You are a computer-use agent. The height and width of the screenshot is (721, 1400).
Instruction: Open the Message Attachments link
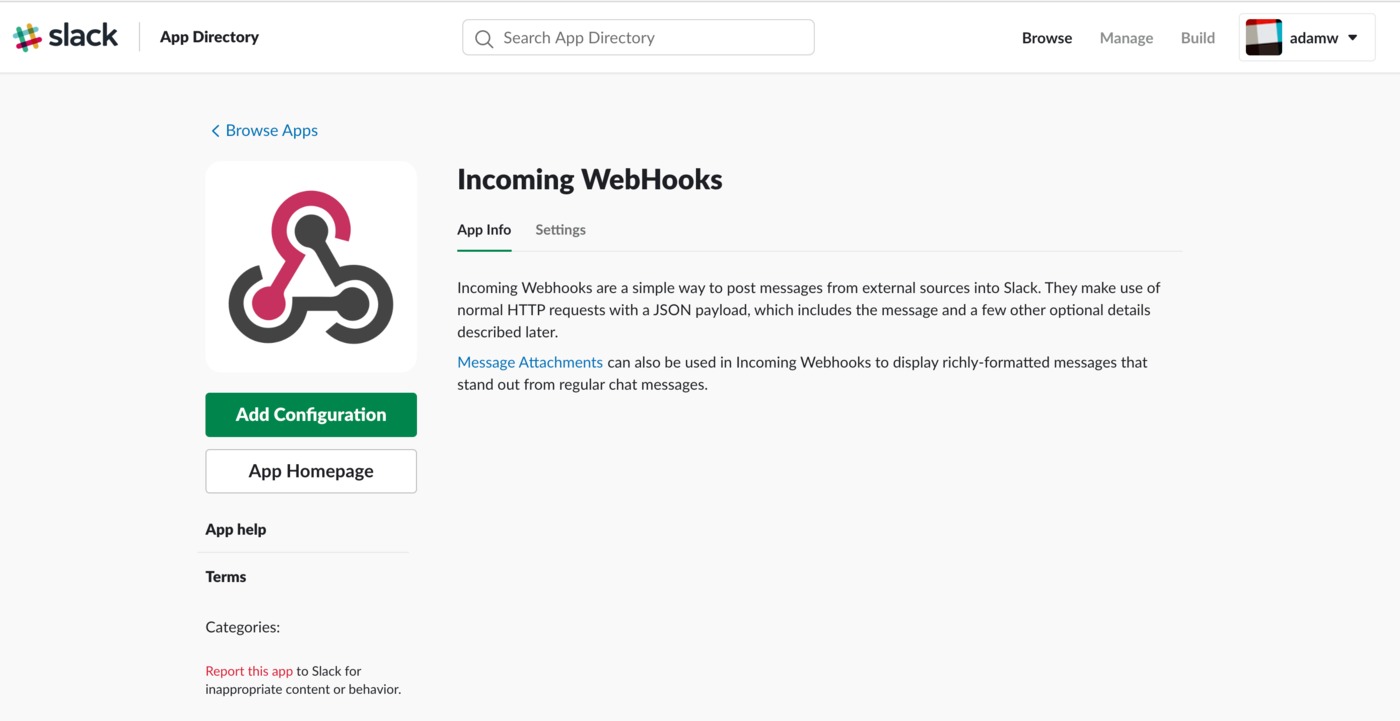click(x=530, y=362)
